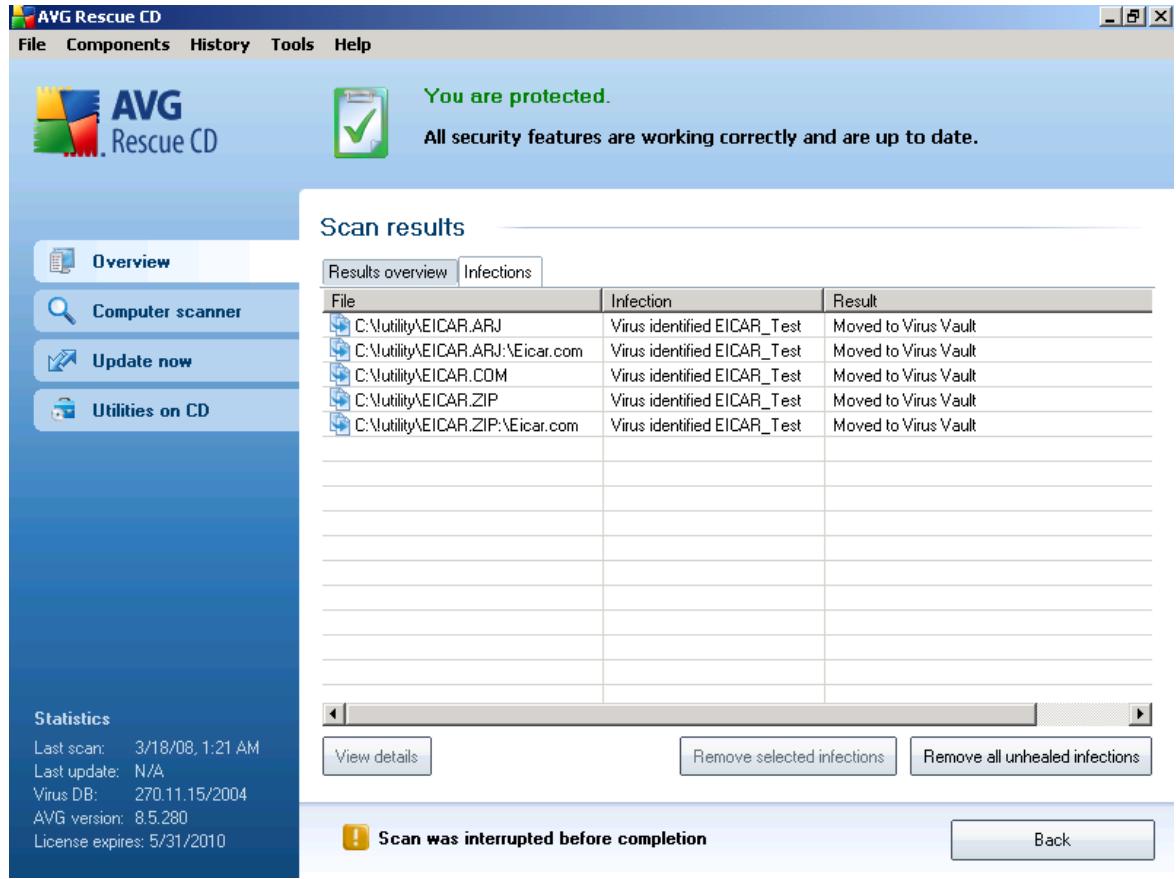Image resolution: width=1176 pixels, height=879 pixels.
Task: Open Utilities on CD section
Action: (x=166, y=410)
